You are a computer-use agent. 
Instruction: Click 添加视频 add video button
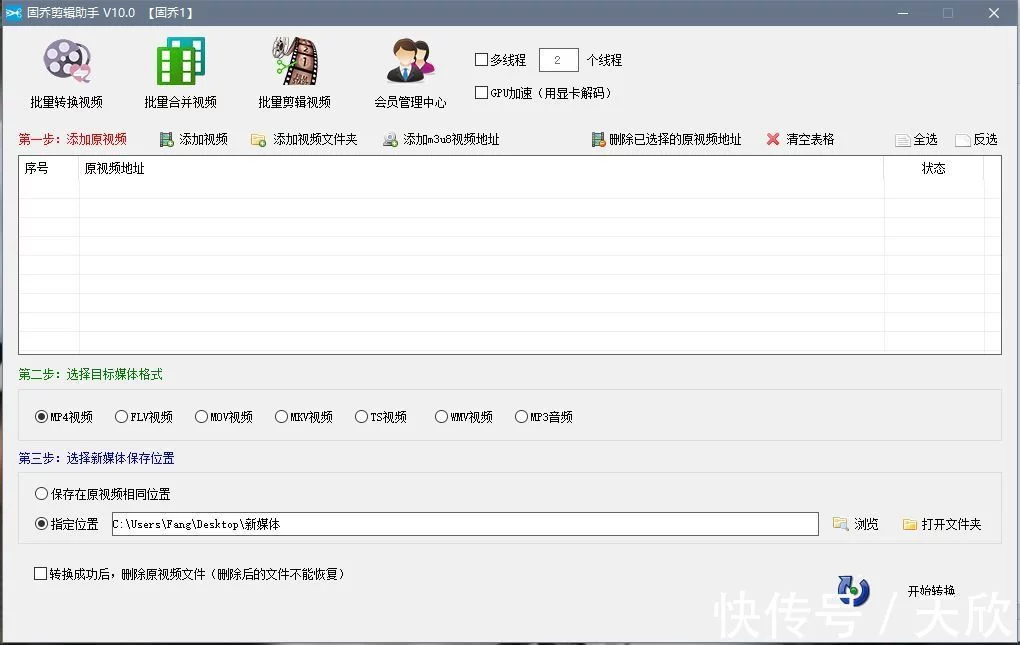click(194, 139)
